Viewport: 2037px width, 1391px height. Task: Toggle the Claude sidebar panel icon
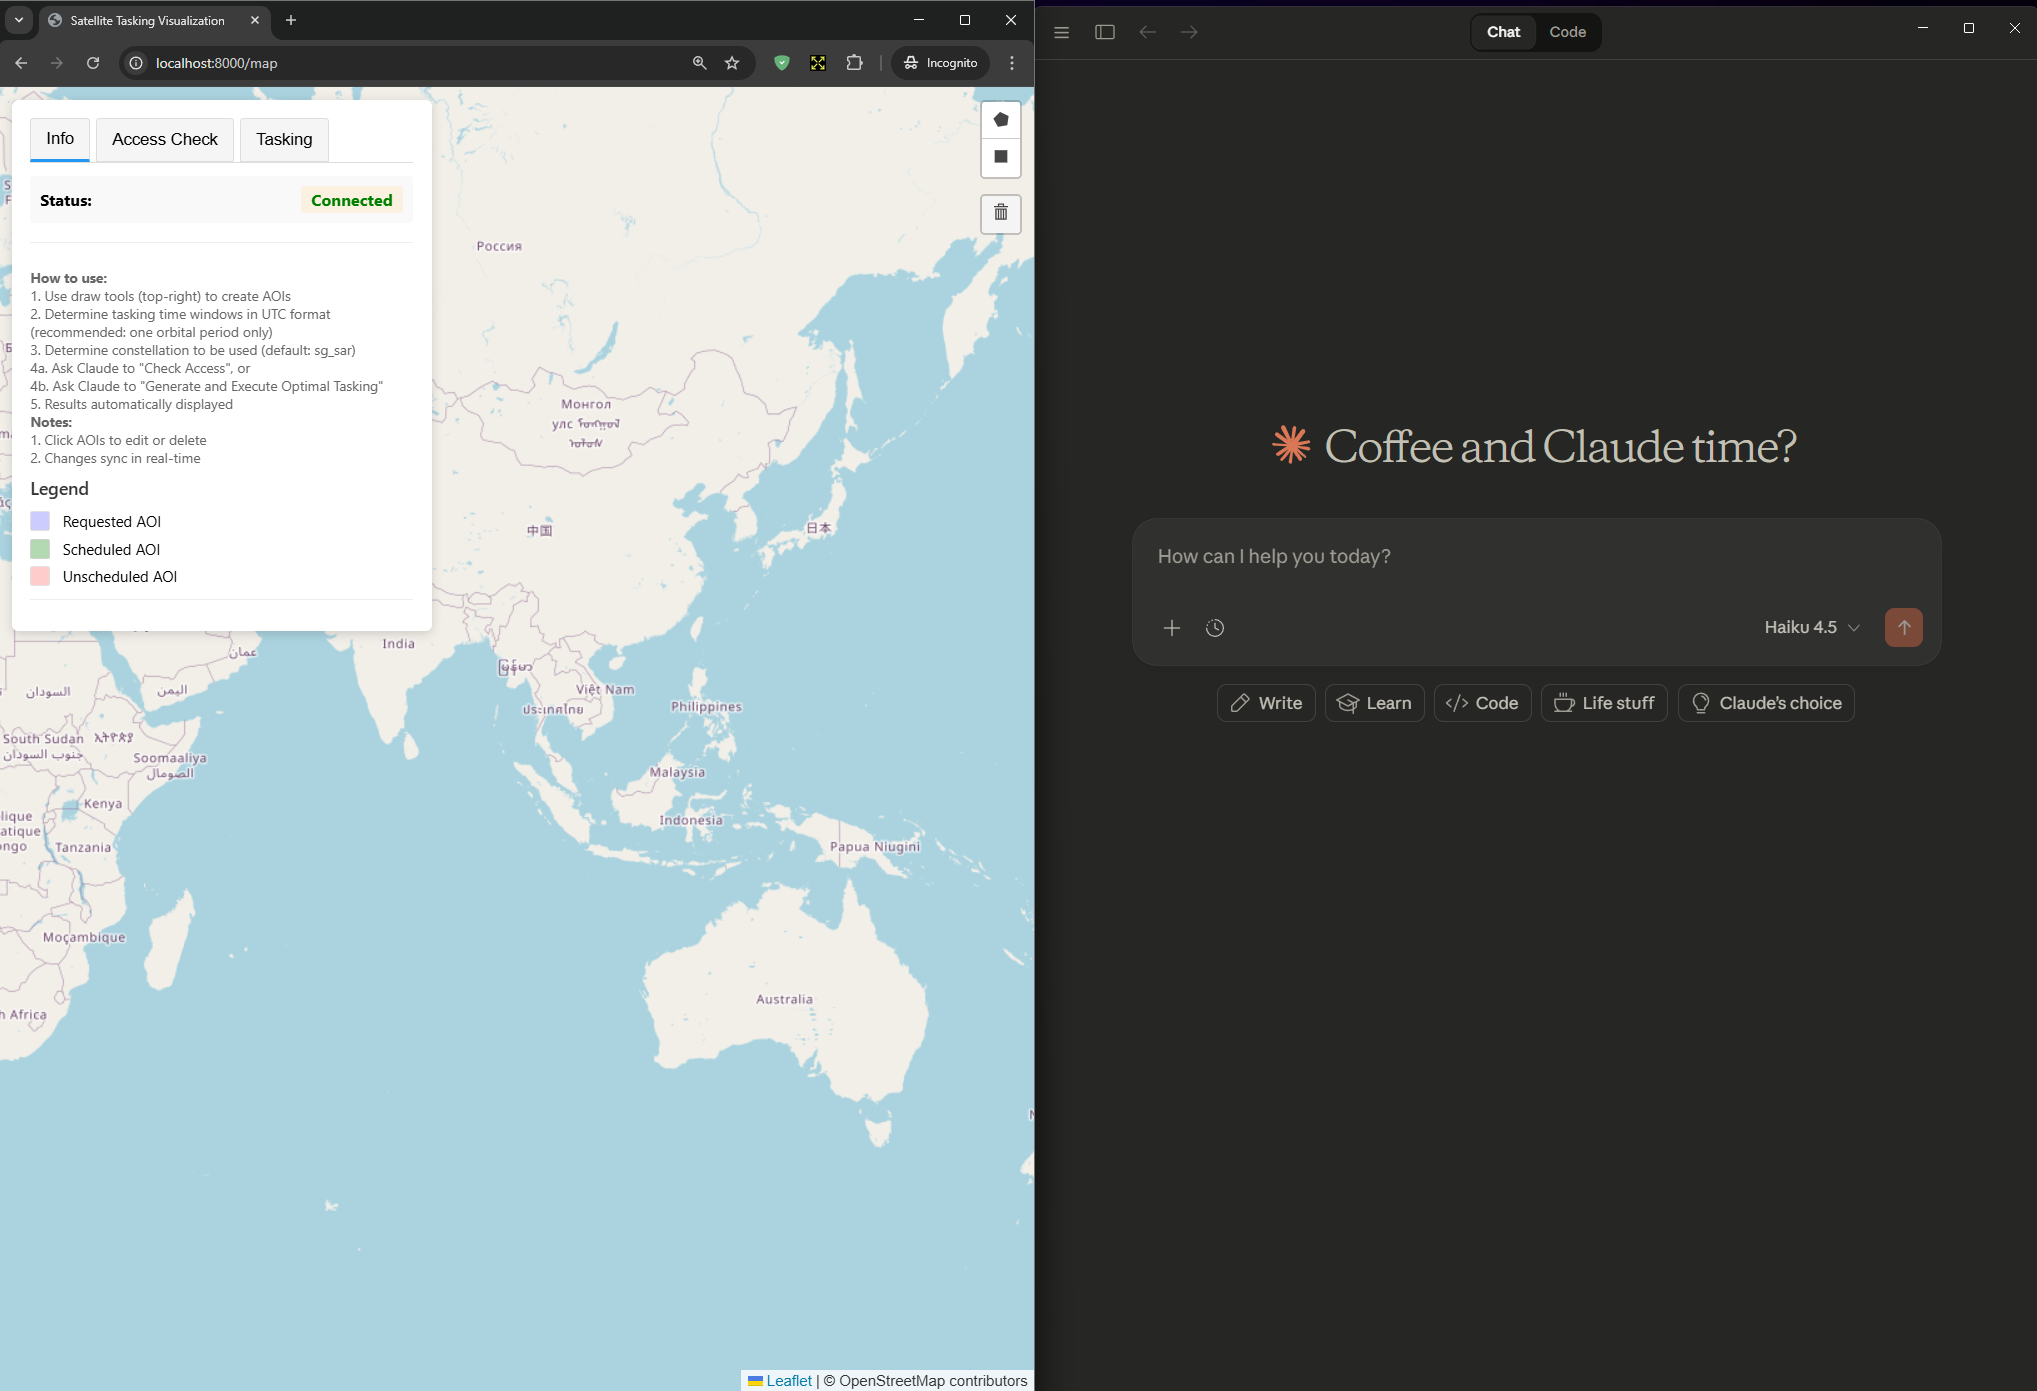click(x=1104, y=32)
